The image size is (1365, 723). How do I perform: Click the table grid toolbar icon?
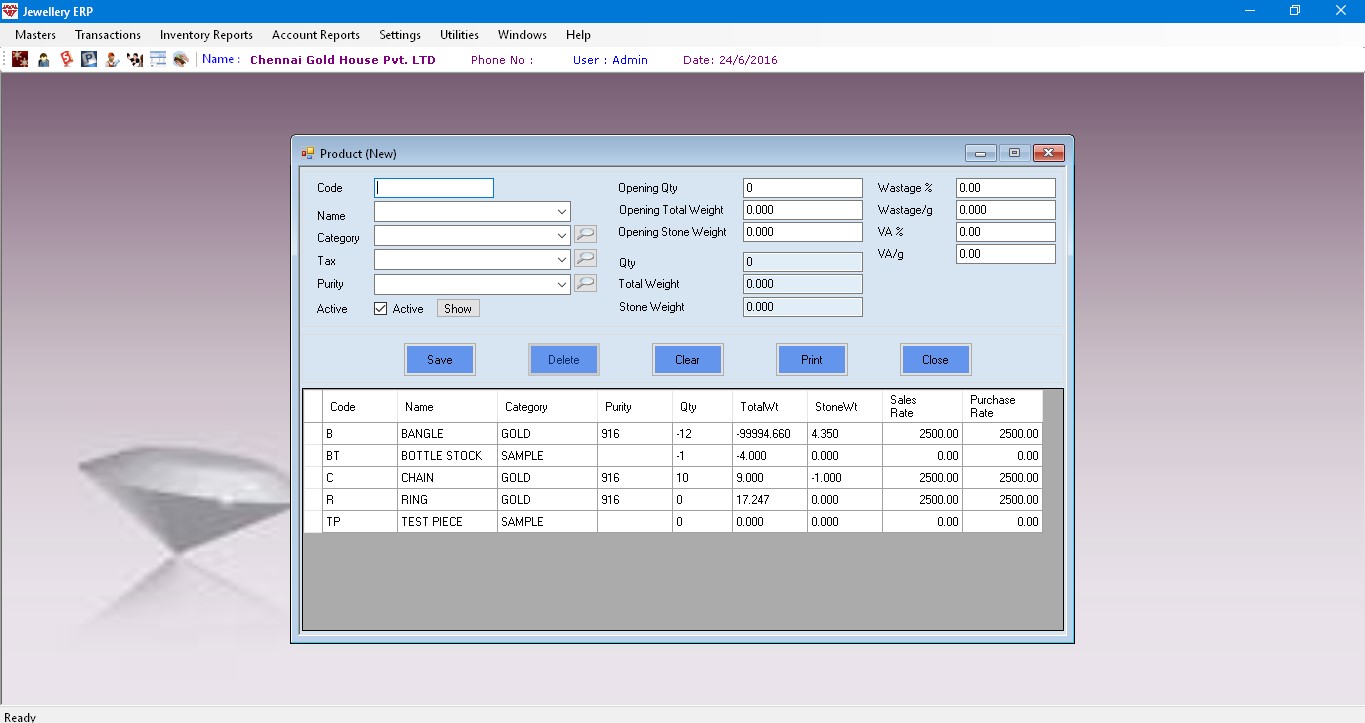pyautogui.click(x=158, y=59)
